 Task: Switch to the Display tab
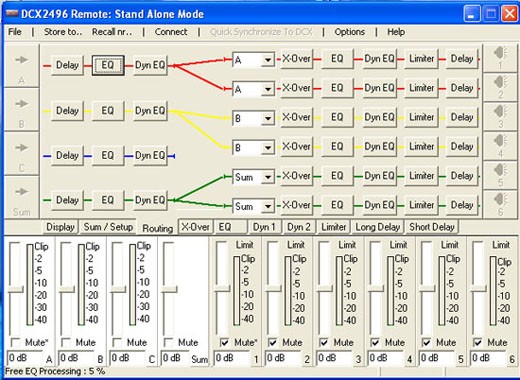pos(60,227)
